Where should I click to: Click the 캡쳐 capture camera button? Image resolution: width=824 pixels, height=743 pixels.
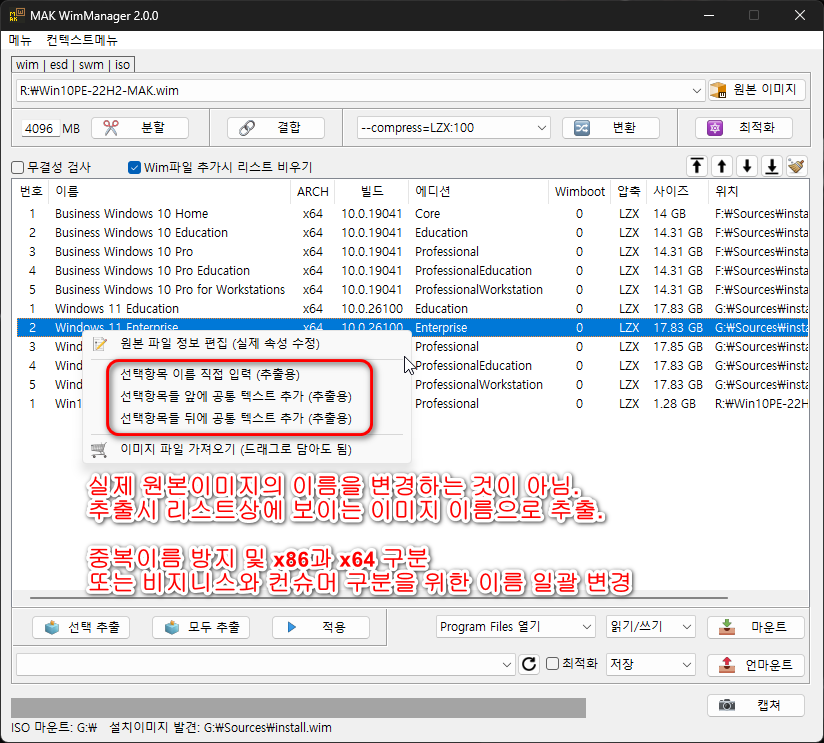[x=756, y=705]
